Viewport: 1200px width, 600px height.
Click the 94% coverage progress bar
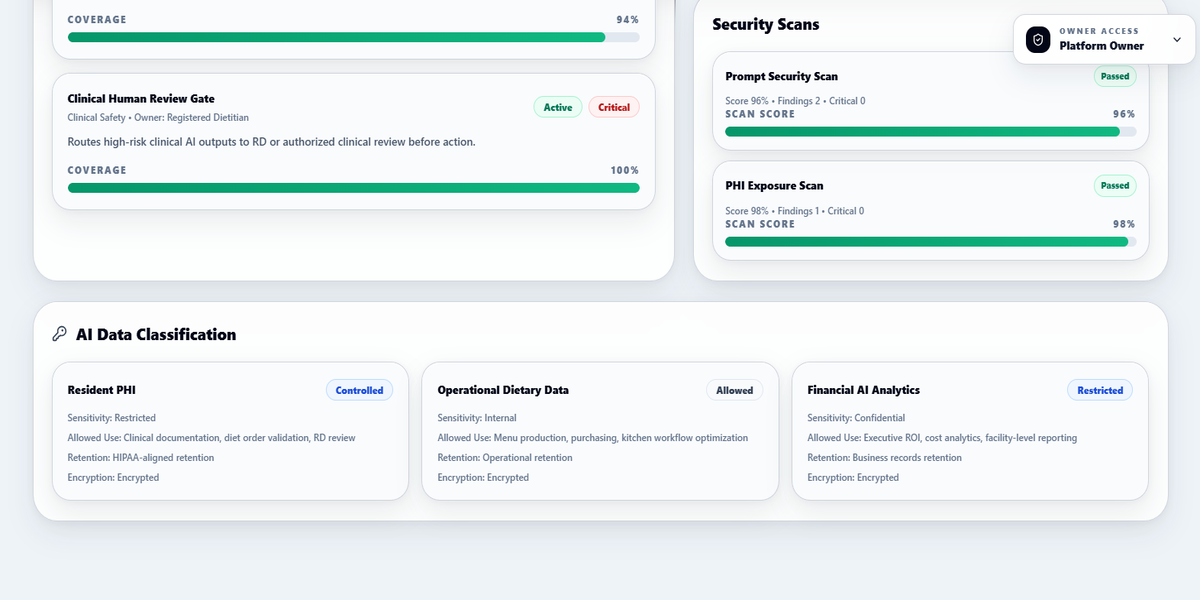tap(353, 37)
